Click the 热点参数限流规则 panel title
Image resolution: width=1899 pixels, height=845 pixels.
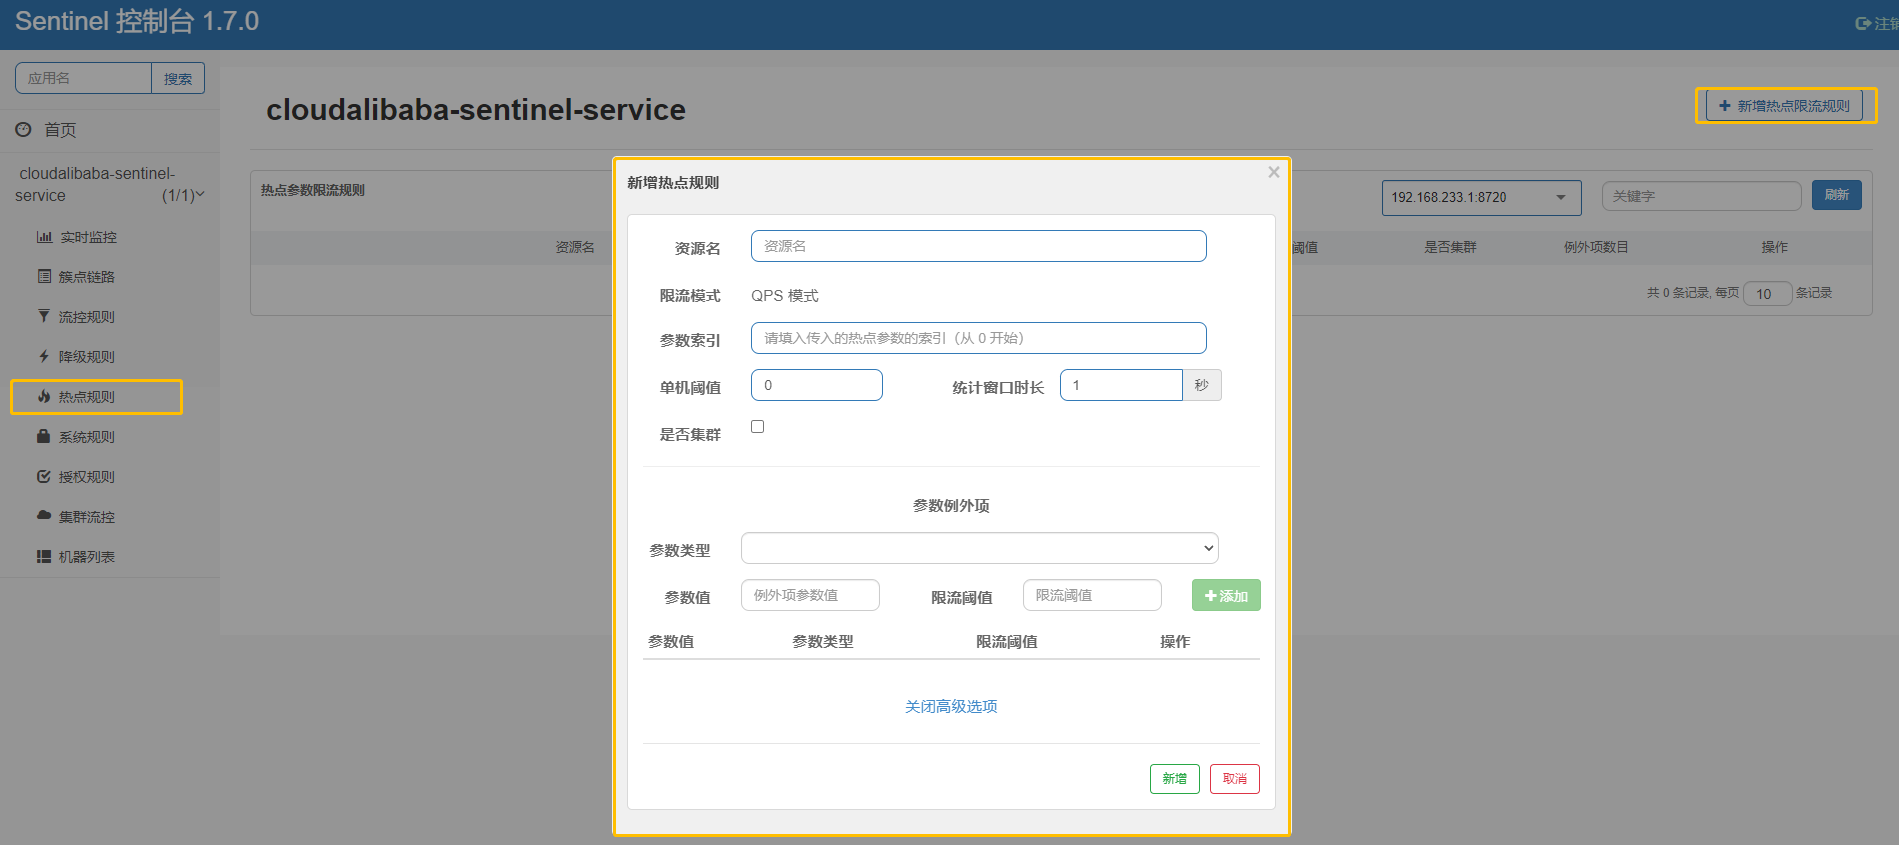point(313,190)
